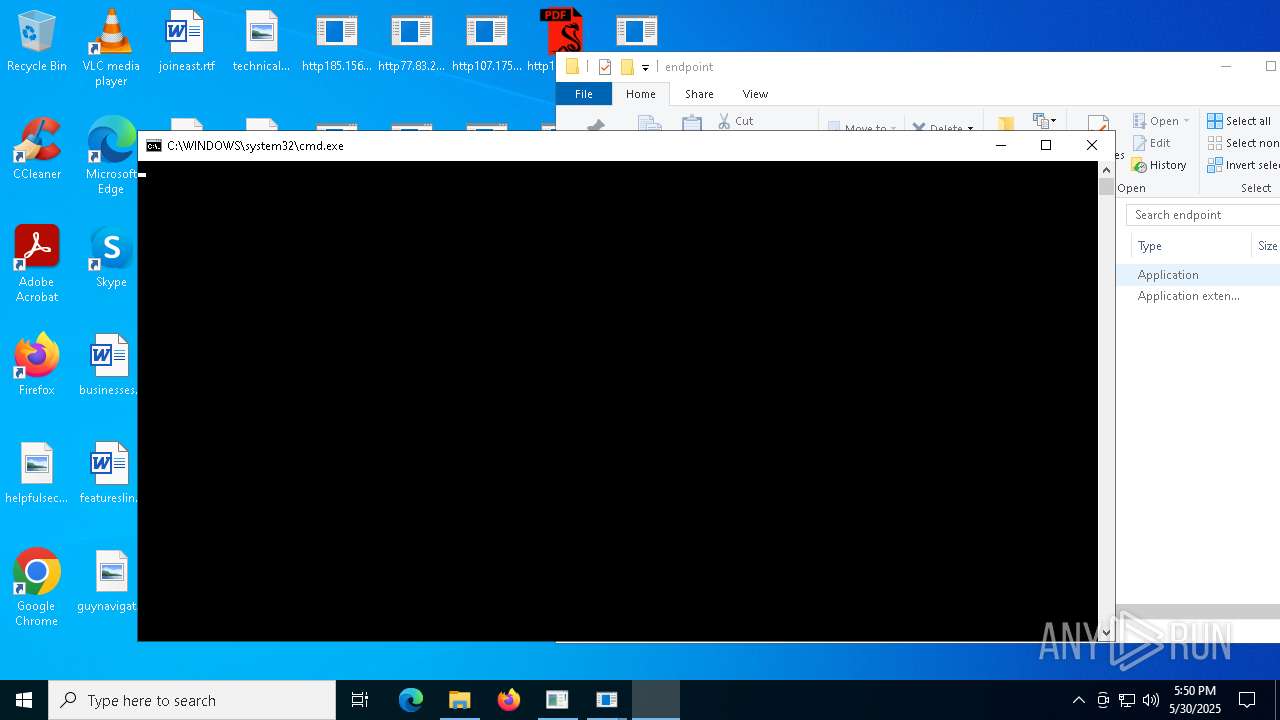Select the helpfulsec... image file on desktop
Viewport: 1280px width, 720px height.
tap(36, 474)
